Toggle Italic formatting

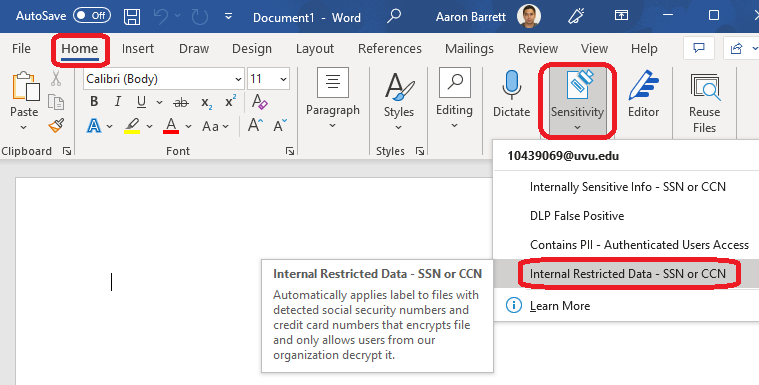point(118,102)
